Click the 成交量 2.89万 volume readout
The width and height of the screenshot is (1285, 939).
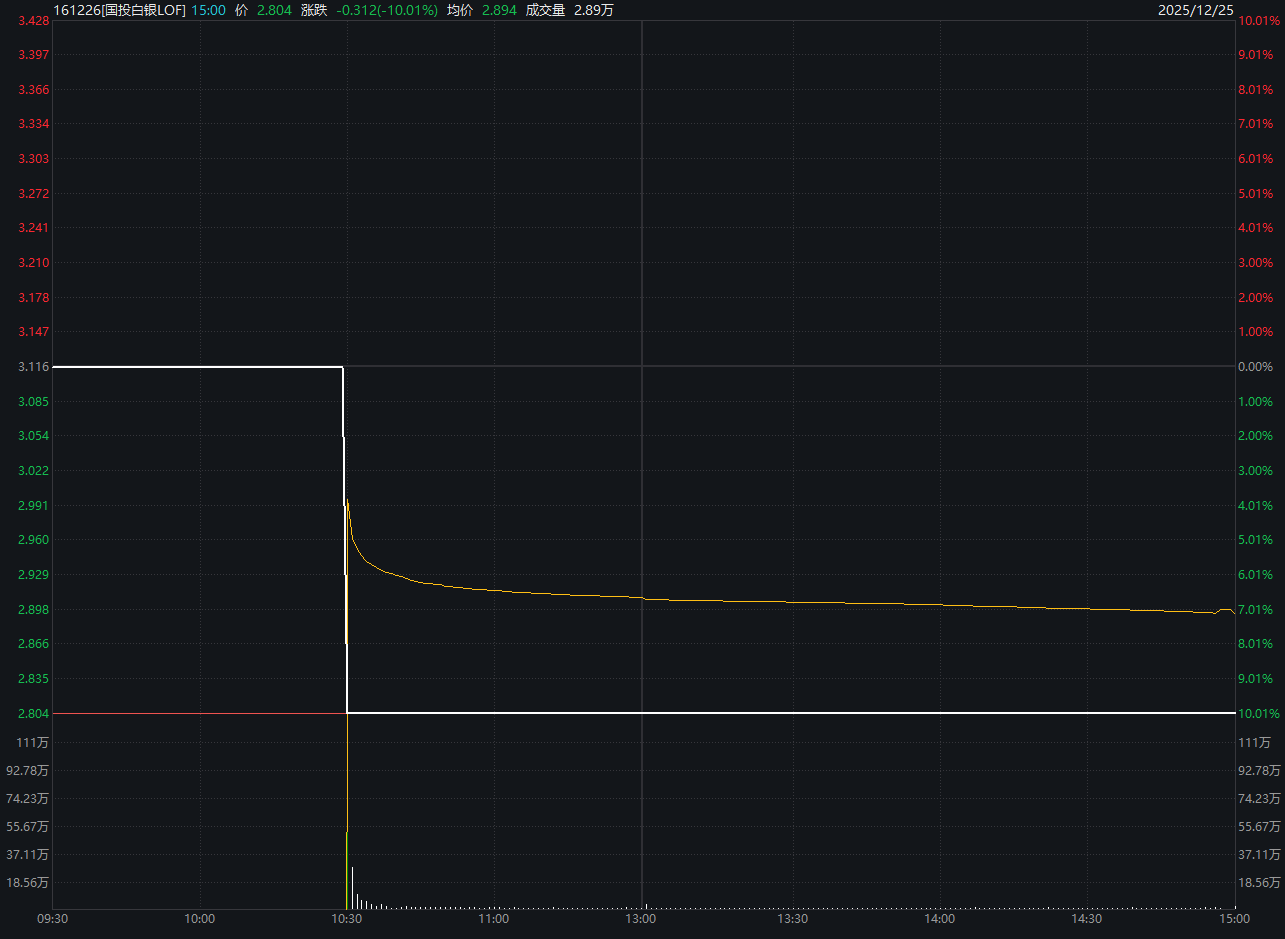tap(569, 10)
